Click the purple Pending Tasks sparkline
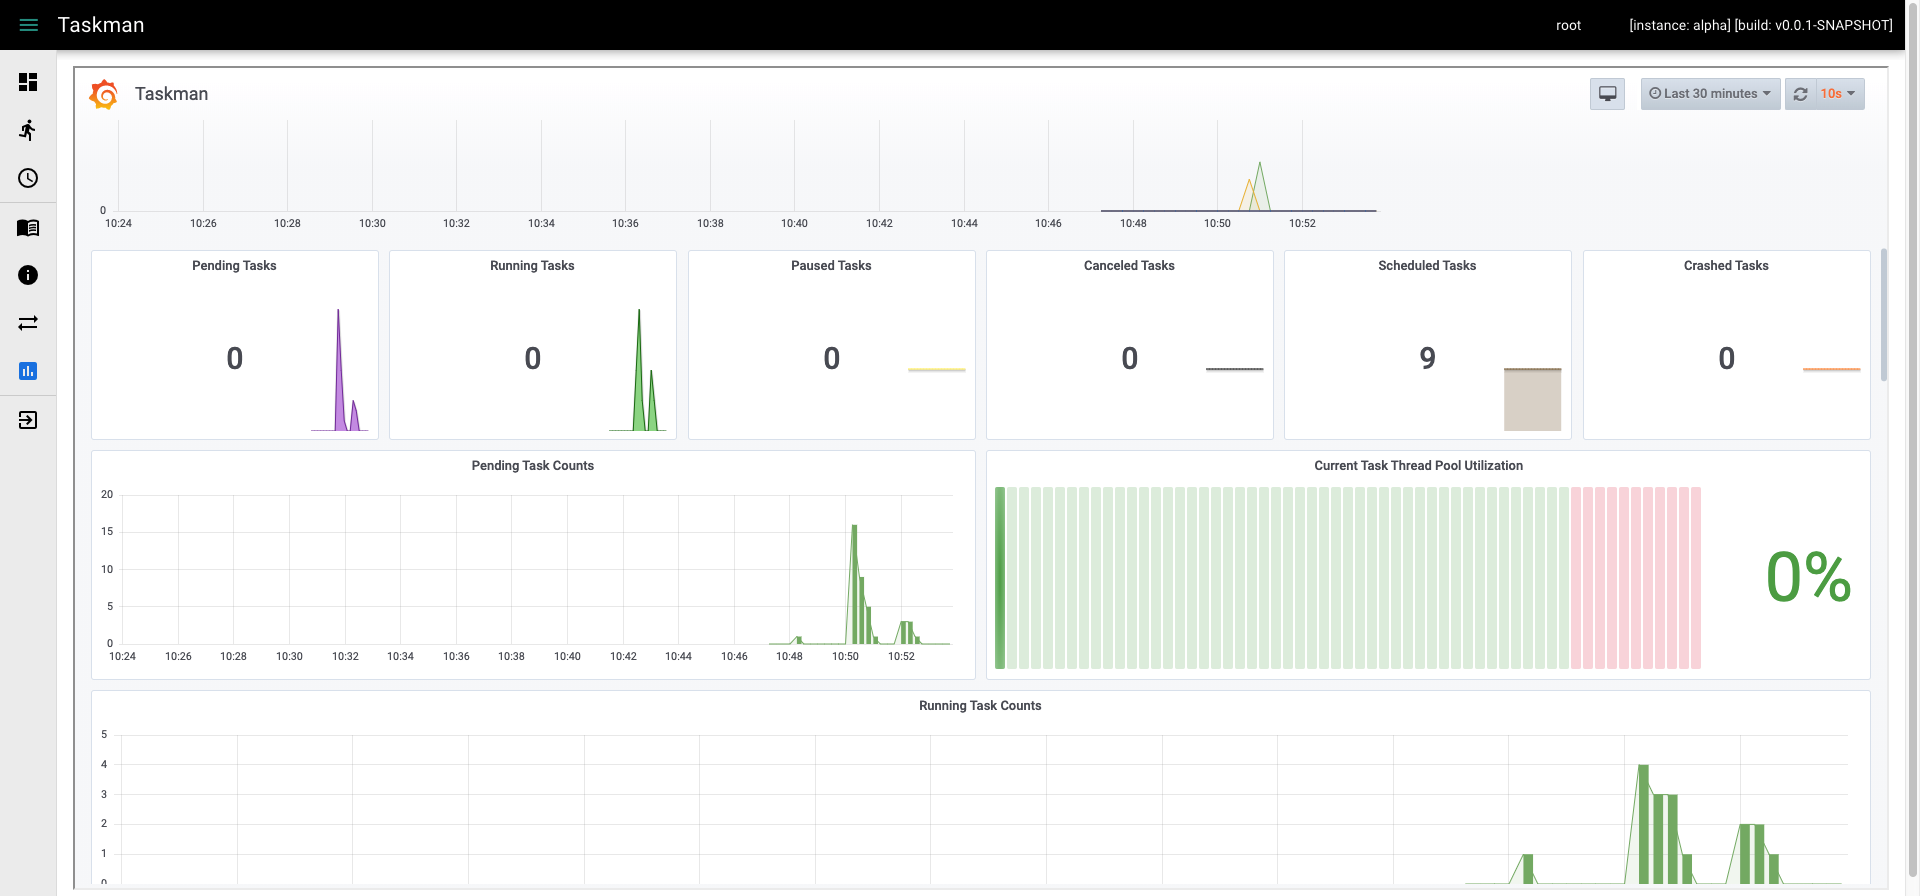 [x=340, y=370]
